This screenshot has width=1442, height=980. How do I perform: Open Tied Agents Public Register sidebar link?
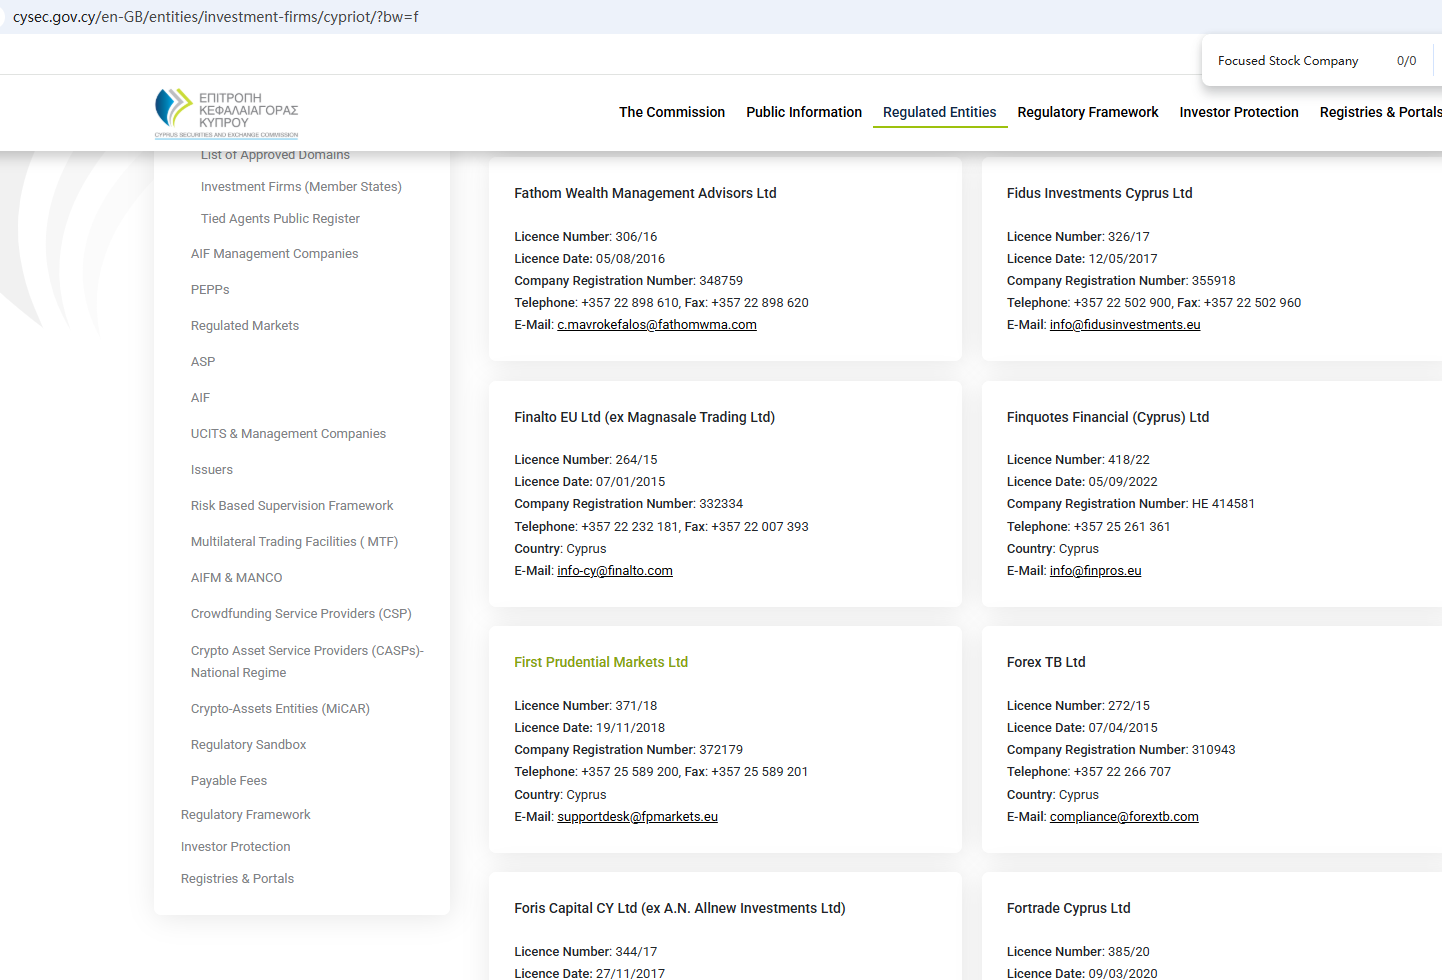280,219
